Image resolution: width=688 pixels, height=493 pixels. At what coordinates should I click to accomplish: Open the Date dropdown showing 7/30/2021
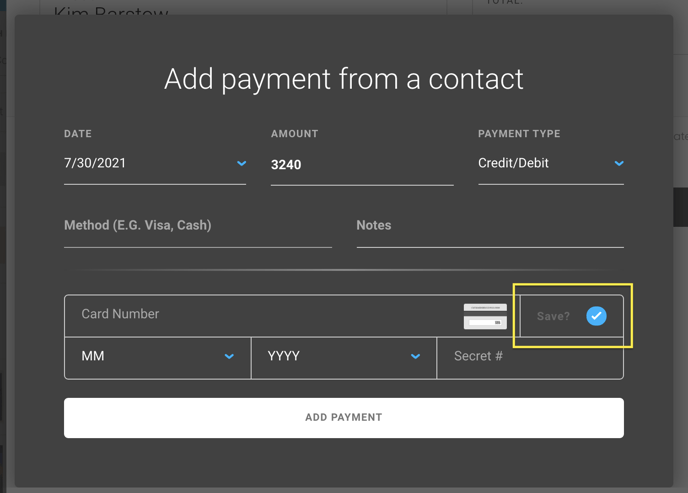(x=155, y=163)
